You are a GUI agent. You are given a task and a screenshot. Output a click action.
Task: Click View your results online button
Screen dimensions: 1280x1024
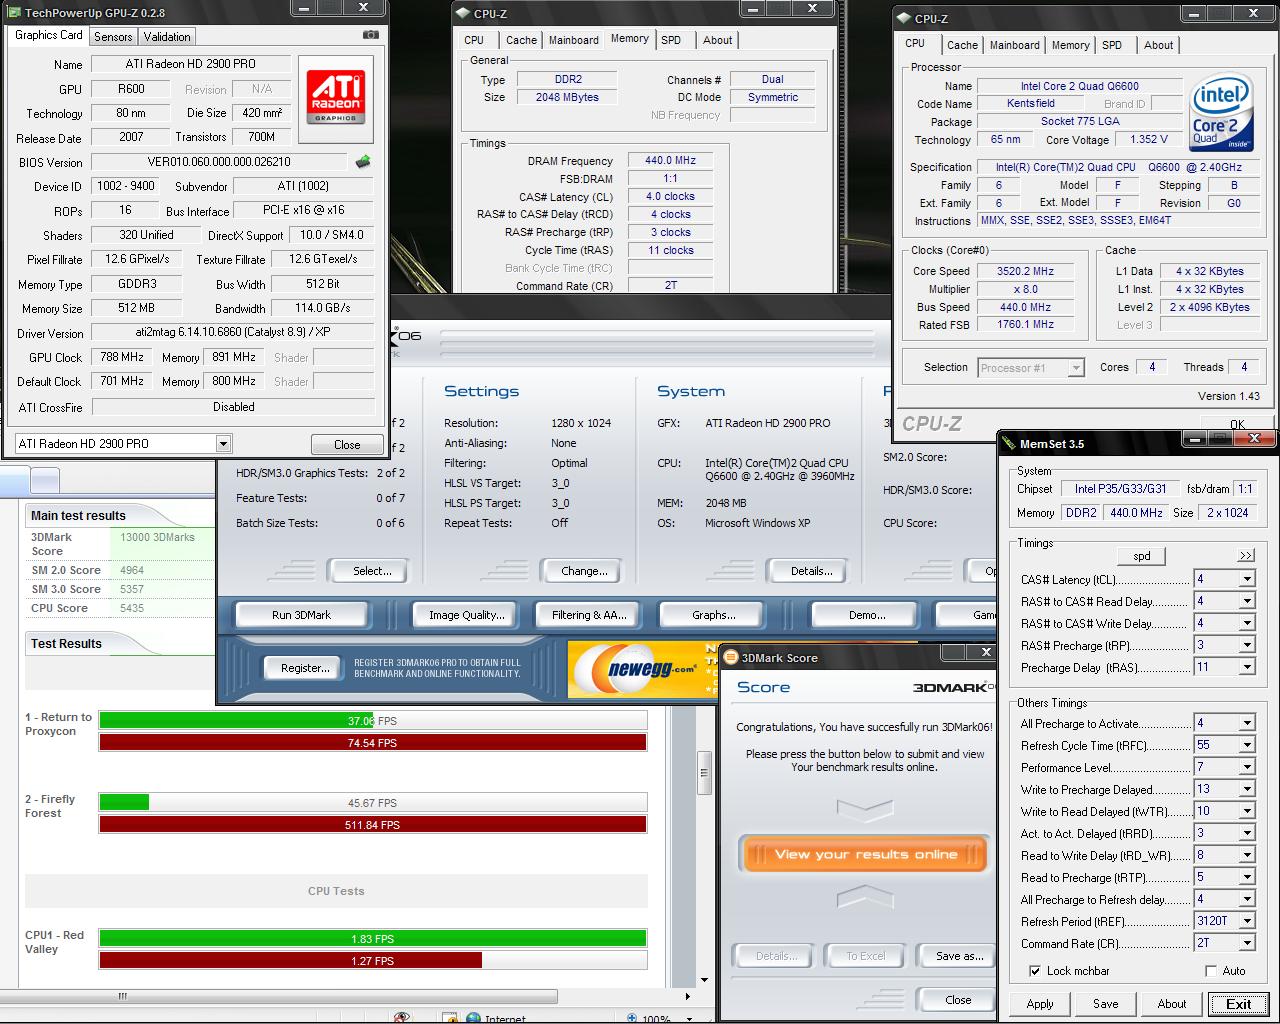866,854
